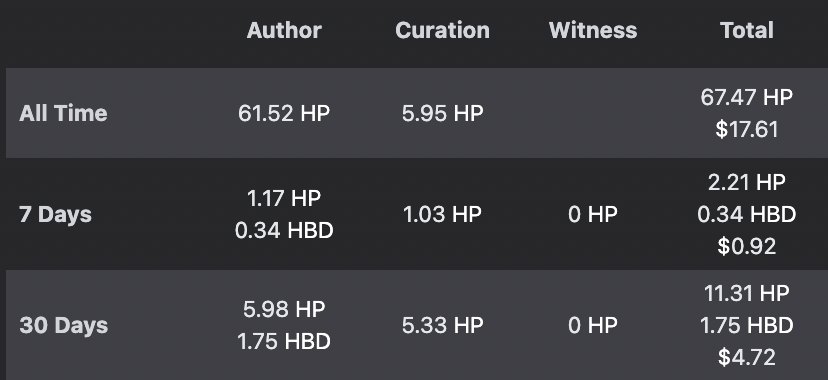Click the 61.52 HP all-time author value
This screenshot has width=828, height=380.
coord(284,113)
